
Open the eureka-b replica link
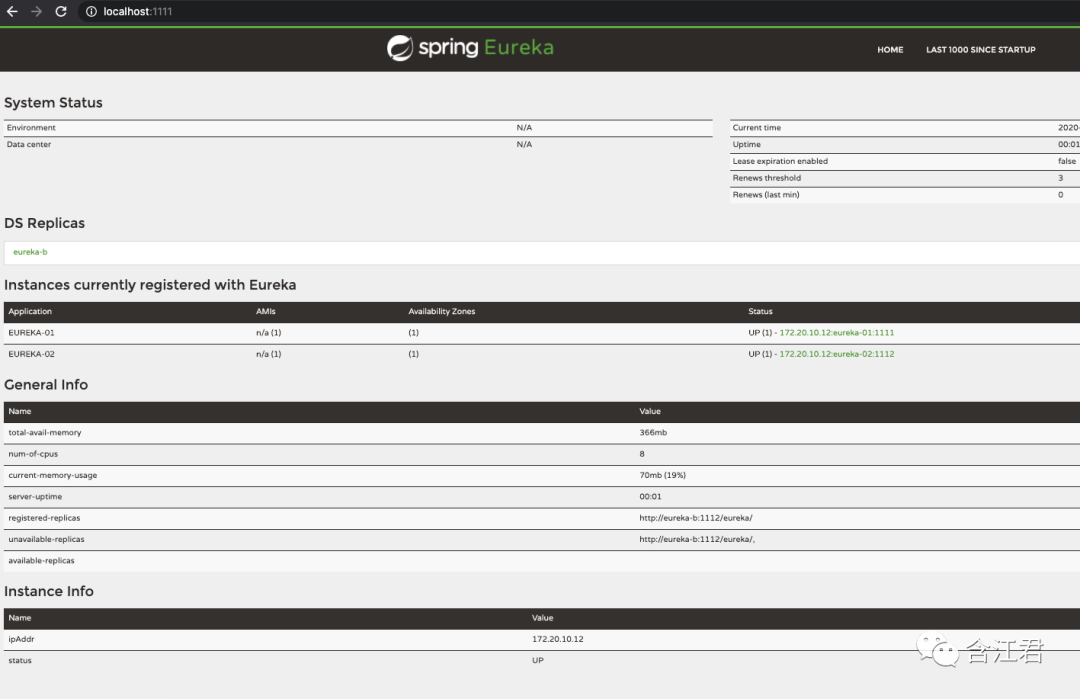click(x=30, y=252)
